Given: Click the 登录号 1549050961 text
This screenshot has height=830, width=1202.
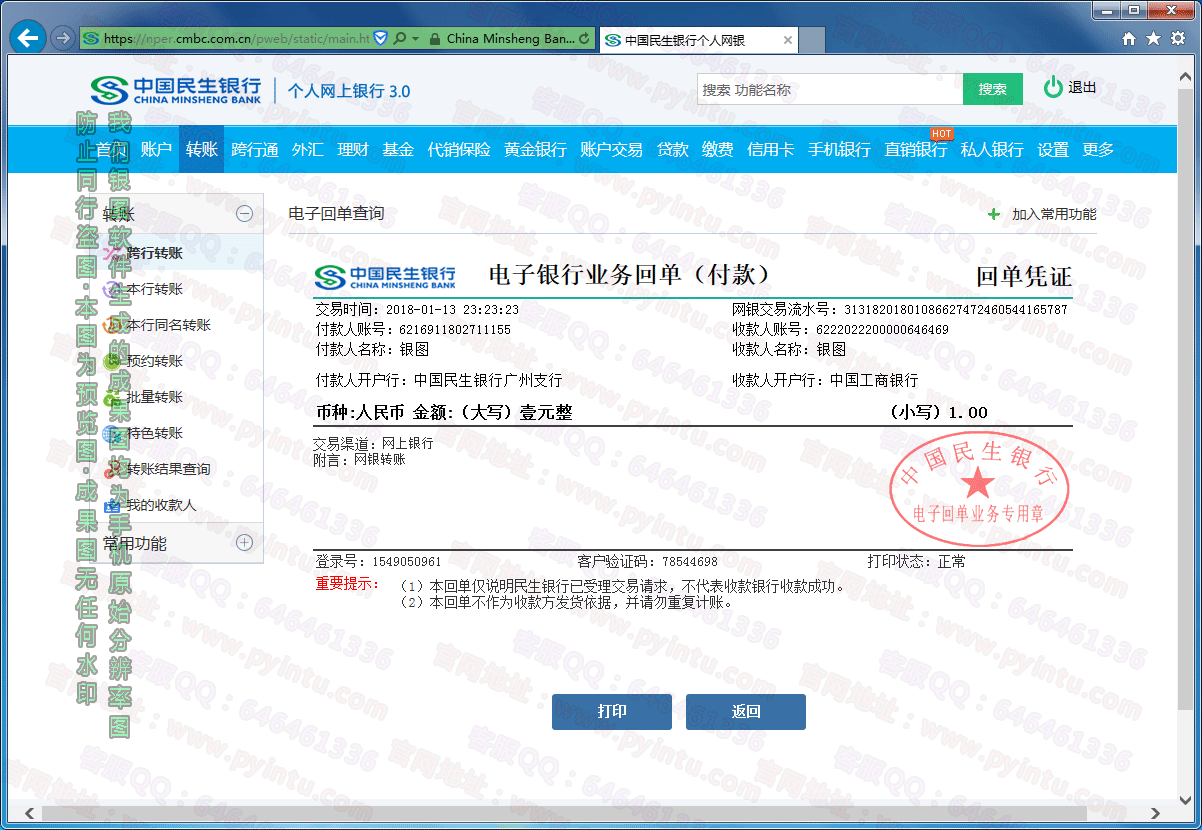Looking at the screenshot, I should coord(379,562).
